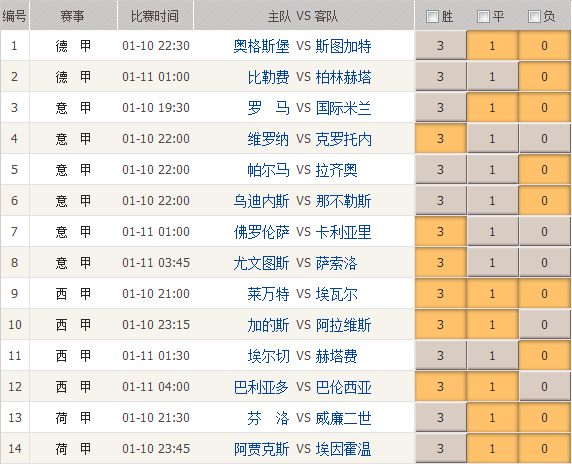
Task: Select win (3) for 芬洛 vs 威廉二世
Action: [x=441, y=418]
